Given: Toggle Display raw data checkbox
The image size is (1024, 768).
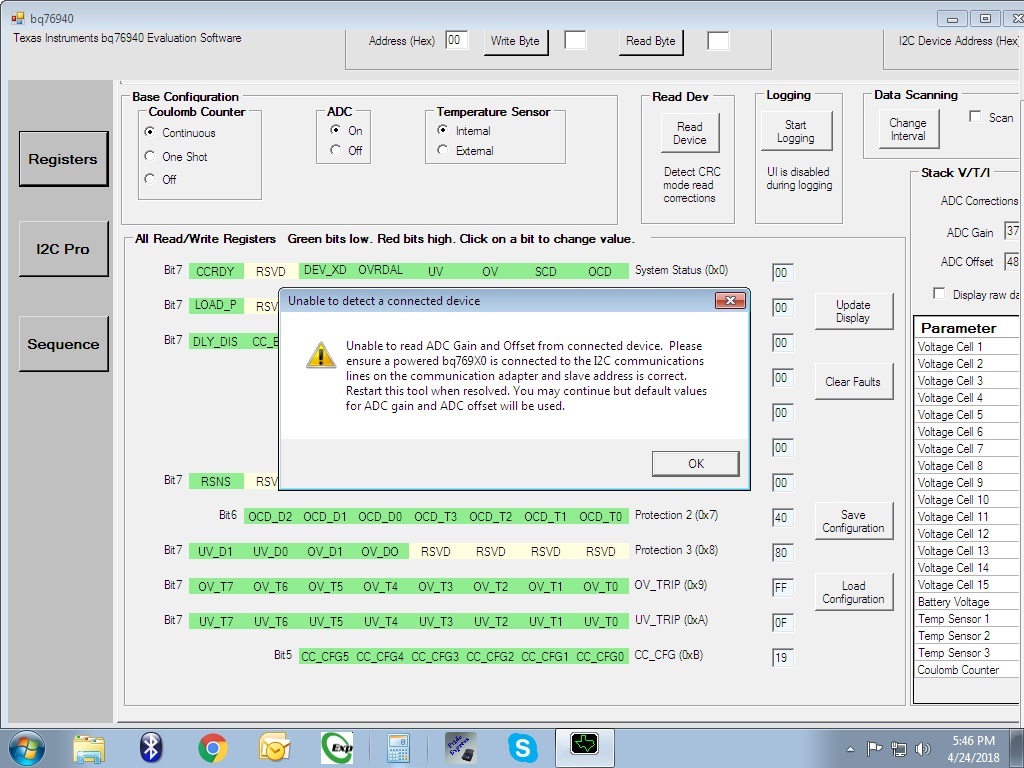Looking at the screenshot, I should [x=939, y=293].
